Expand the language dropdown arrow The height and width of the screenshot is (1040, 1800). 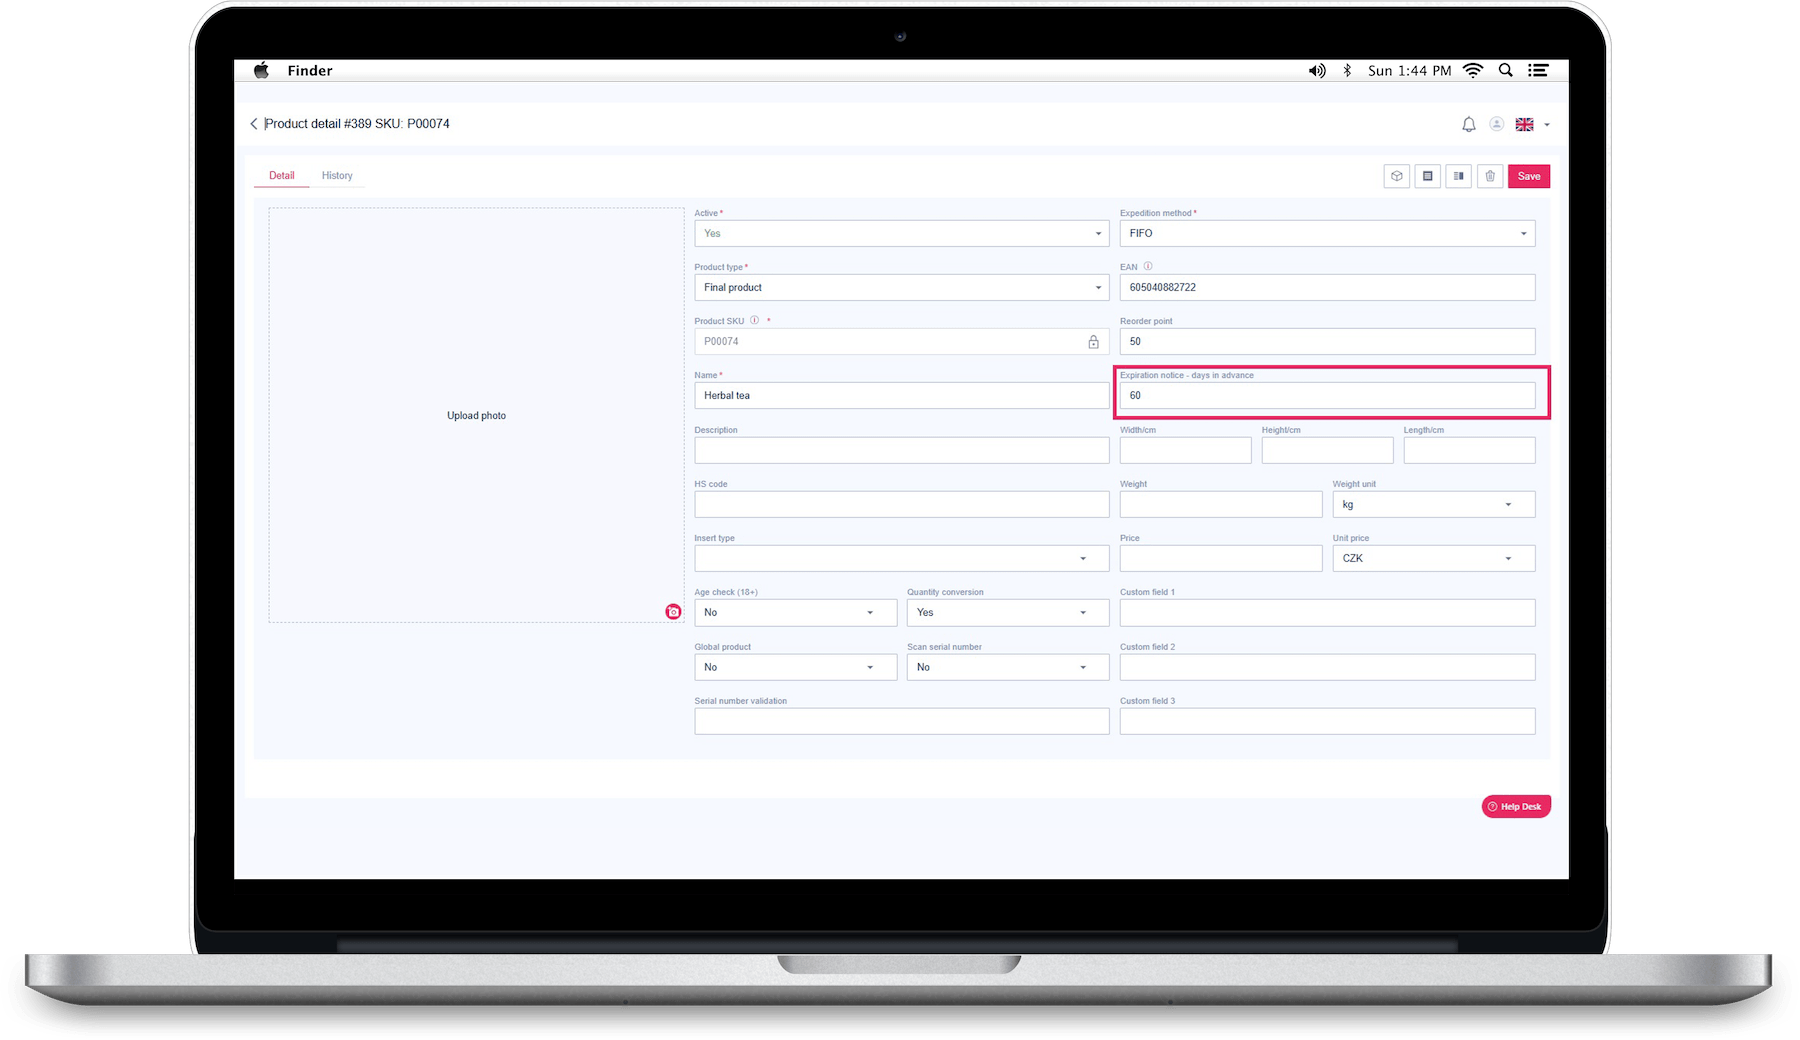click(x=1547, y=125)
